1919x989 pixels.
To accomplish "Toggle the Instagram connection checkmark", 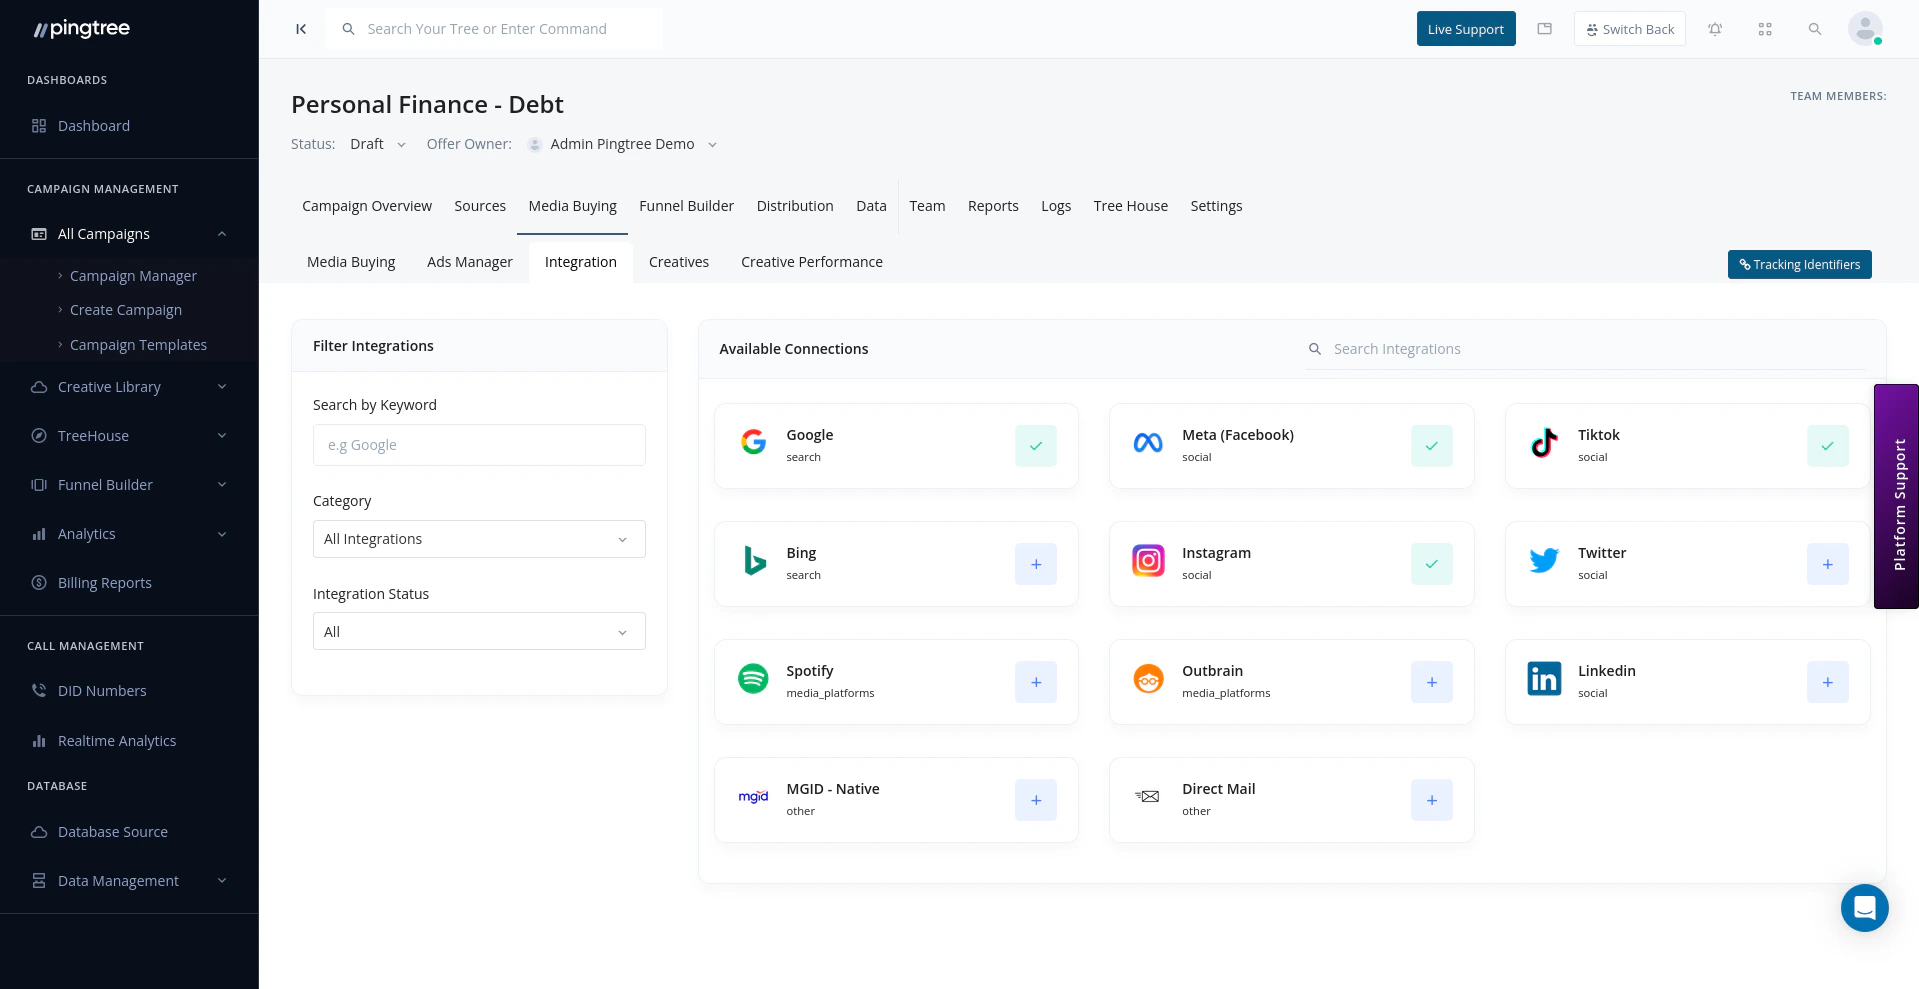I will tap(1431, 564).
